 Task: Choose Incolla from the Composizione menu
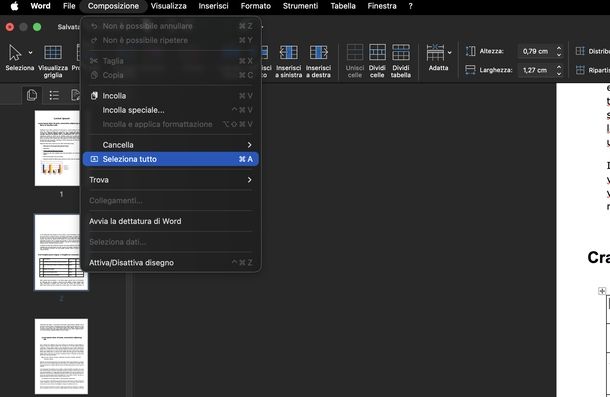click(171, 96)
